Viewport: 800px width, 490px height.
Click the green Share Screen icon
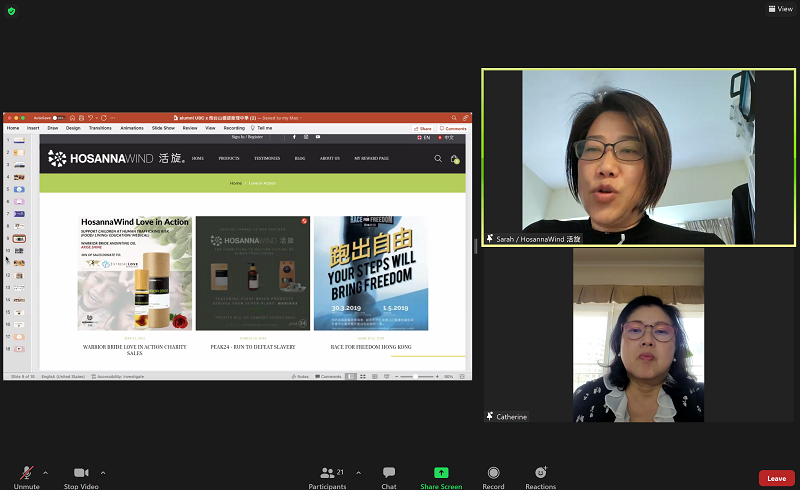(441, 472)
